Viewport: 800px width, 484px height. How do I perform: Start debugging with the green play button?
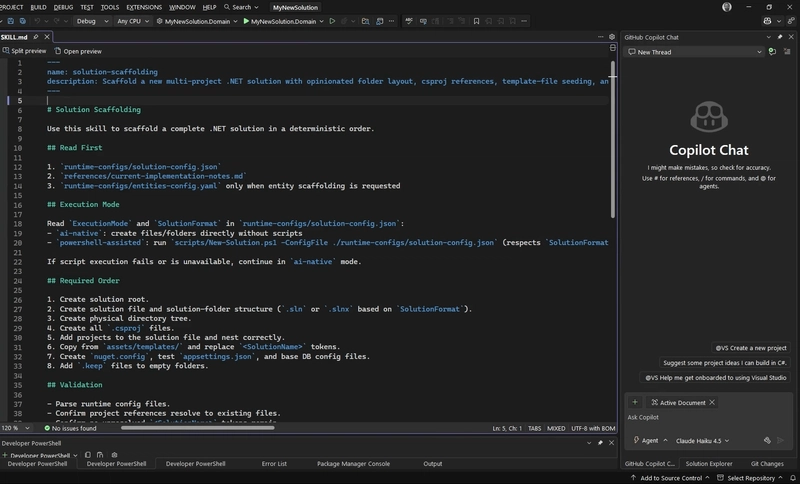(247, 21)
